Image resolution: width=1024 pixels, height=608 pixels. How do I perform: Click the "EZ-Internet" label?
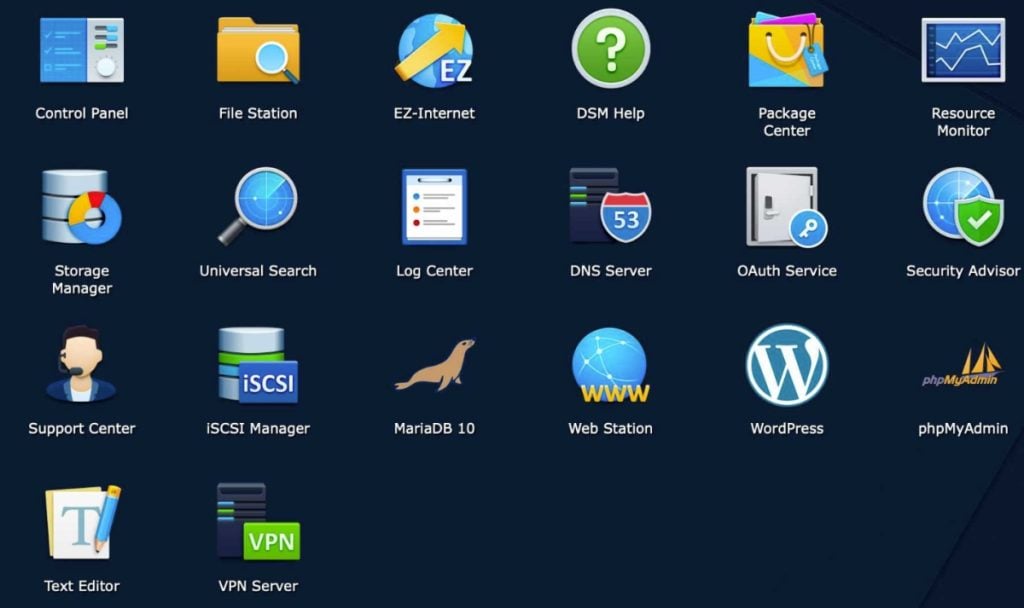pyautogui.click(x=434, y=113)
